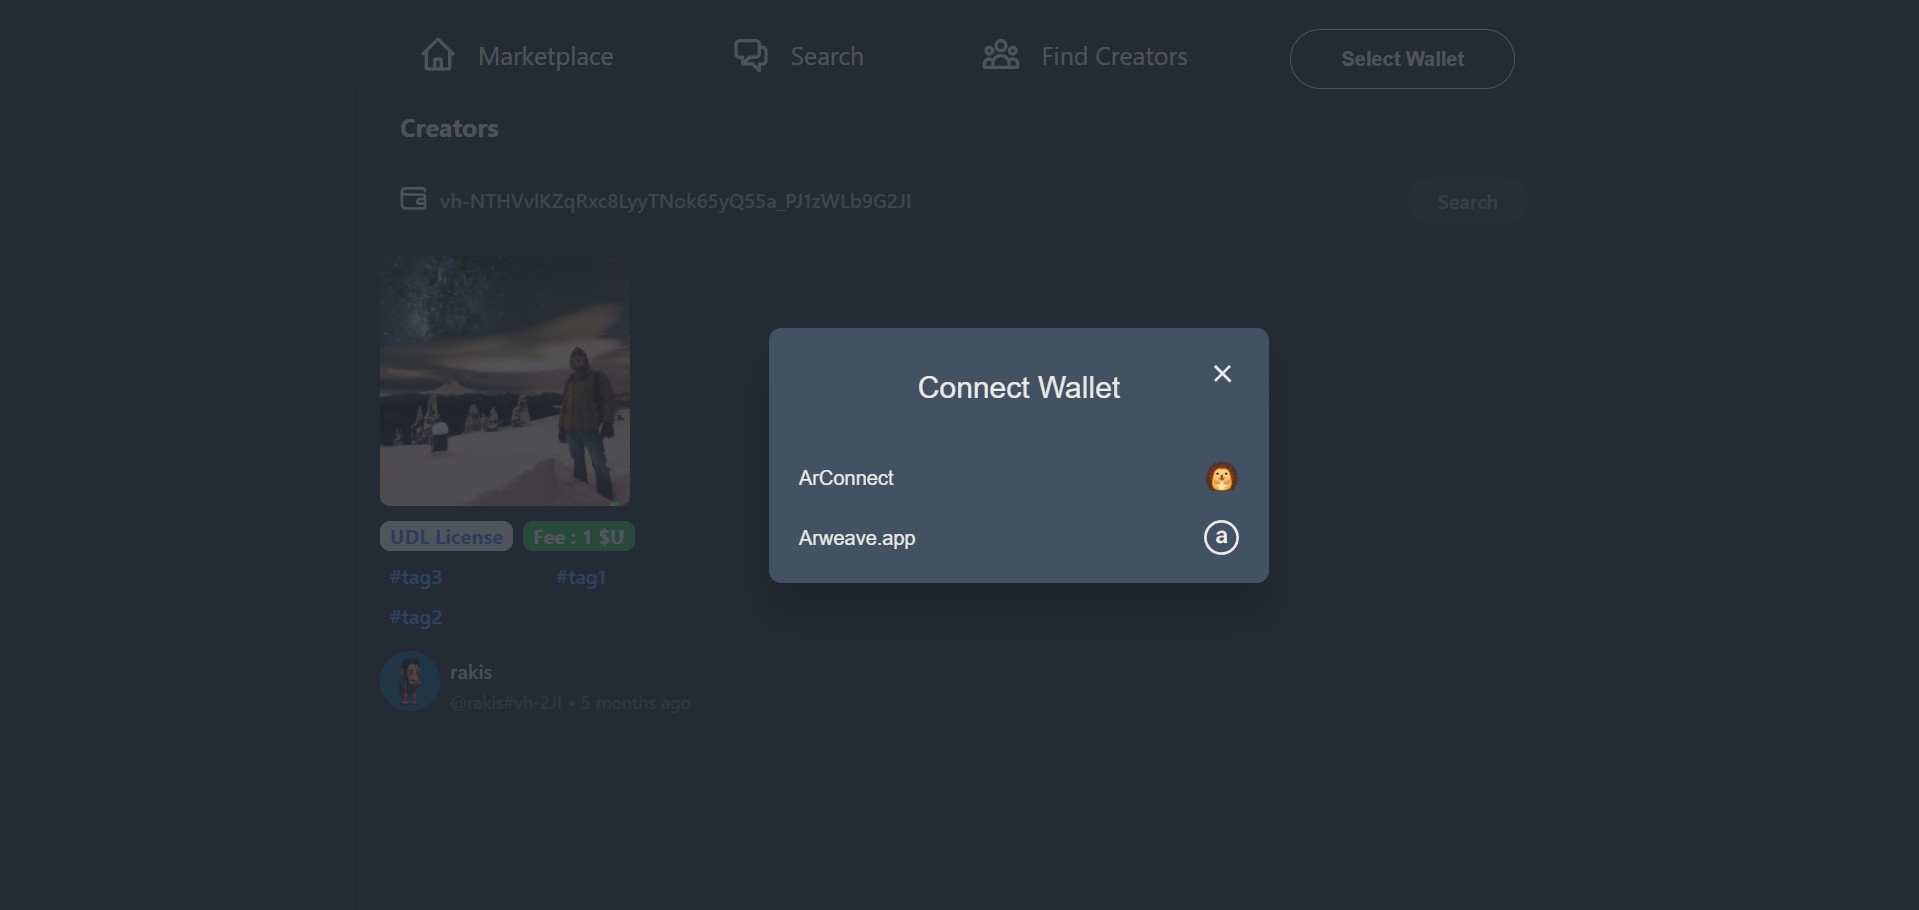
Task: Choose the ArConnect wallet option
Action: [x=1018, y=478]
